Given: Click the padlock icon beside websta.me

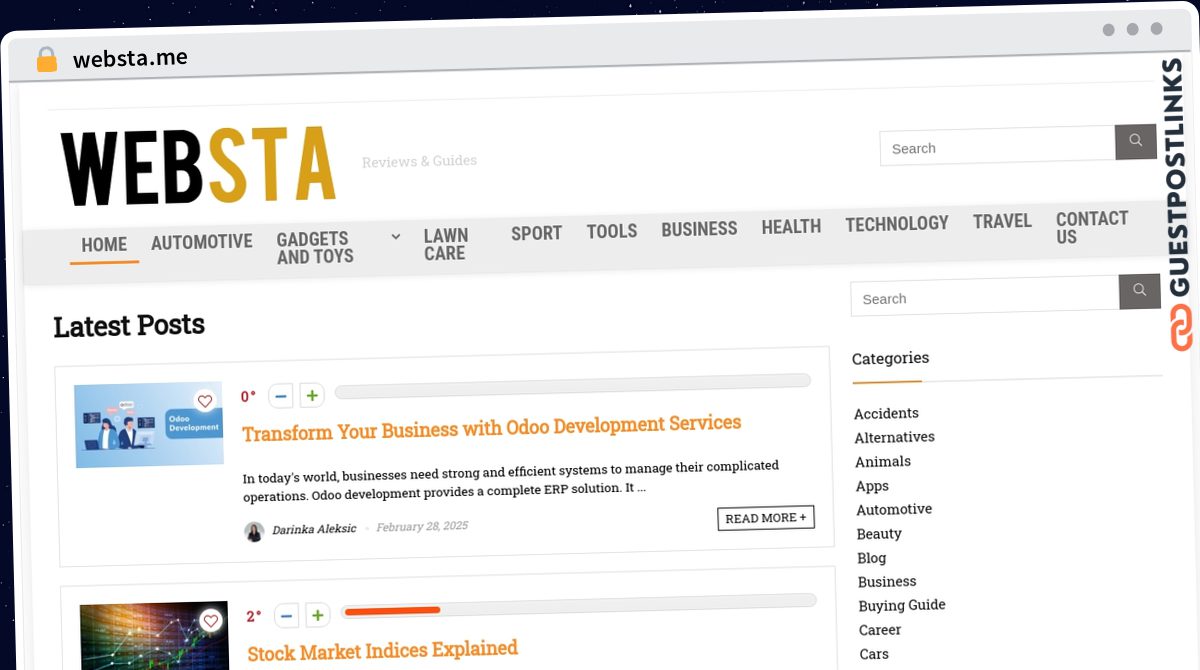Looking at the screenshot, I should 47,60.
